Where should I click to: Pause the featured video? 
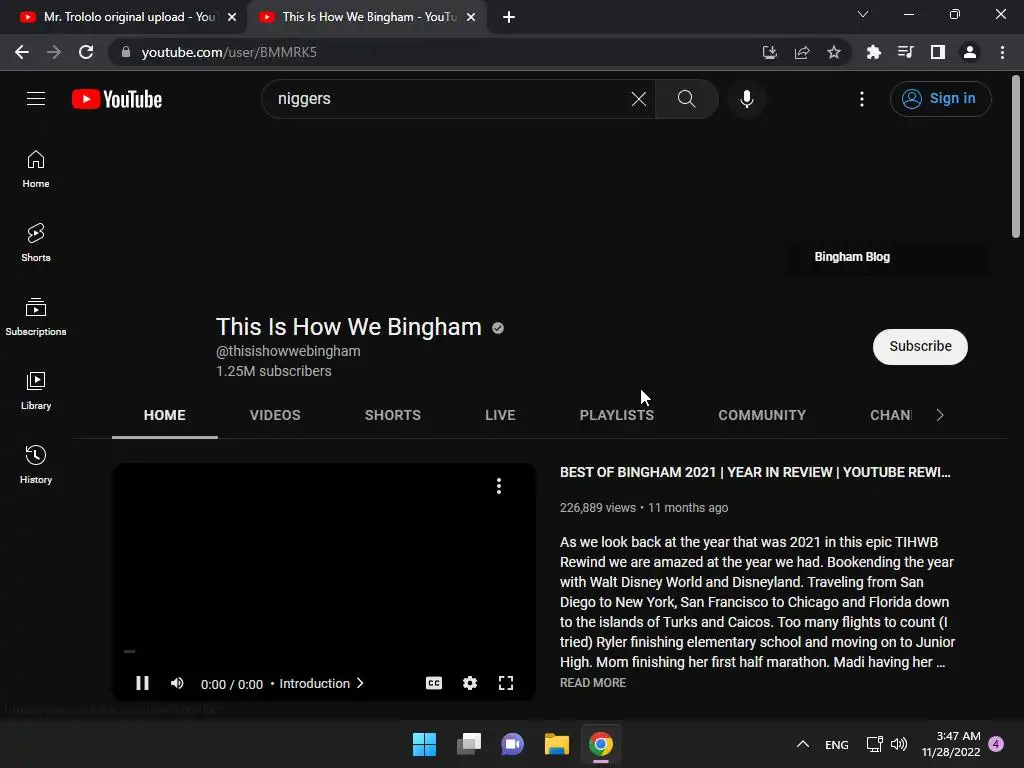[142, 683]
